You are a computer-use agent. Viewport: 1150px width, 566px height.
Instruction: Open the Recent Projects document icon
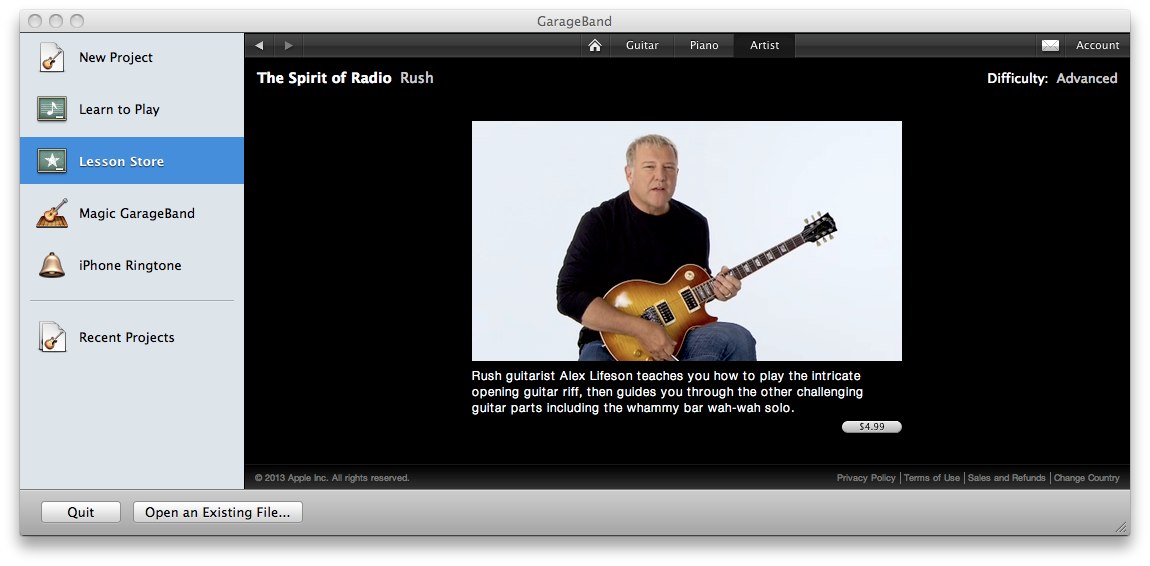(52, 337)
